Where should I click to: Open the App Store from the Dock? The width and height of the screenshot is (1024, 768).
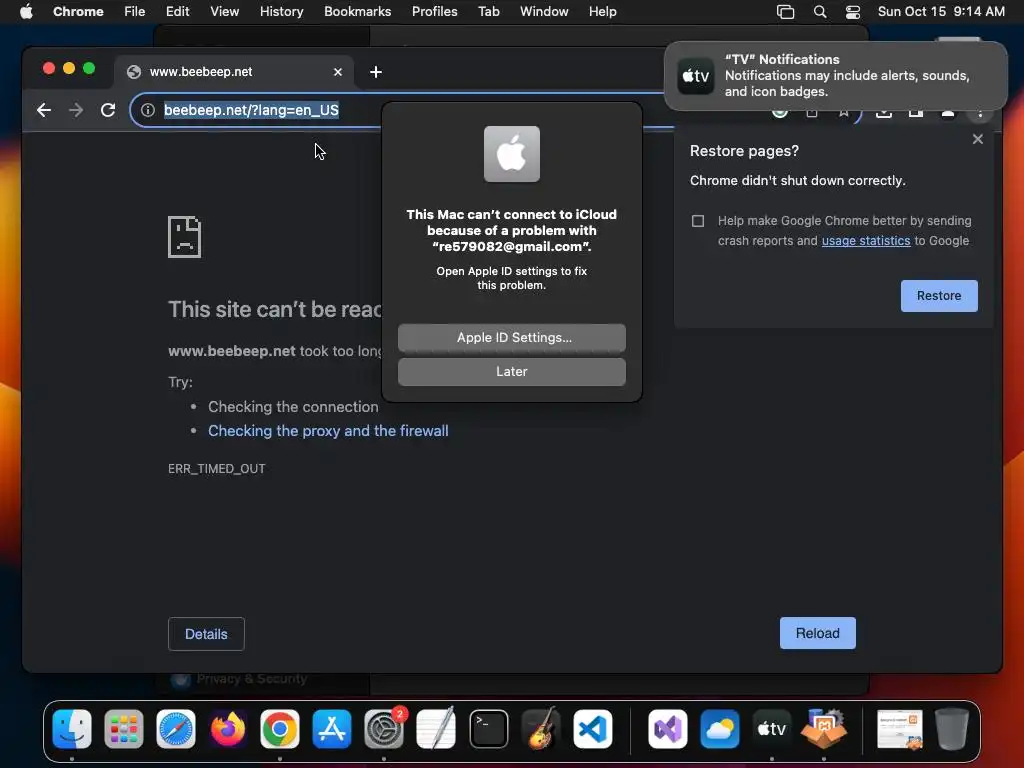point(332,728)
